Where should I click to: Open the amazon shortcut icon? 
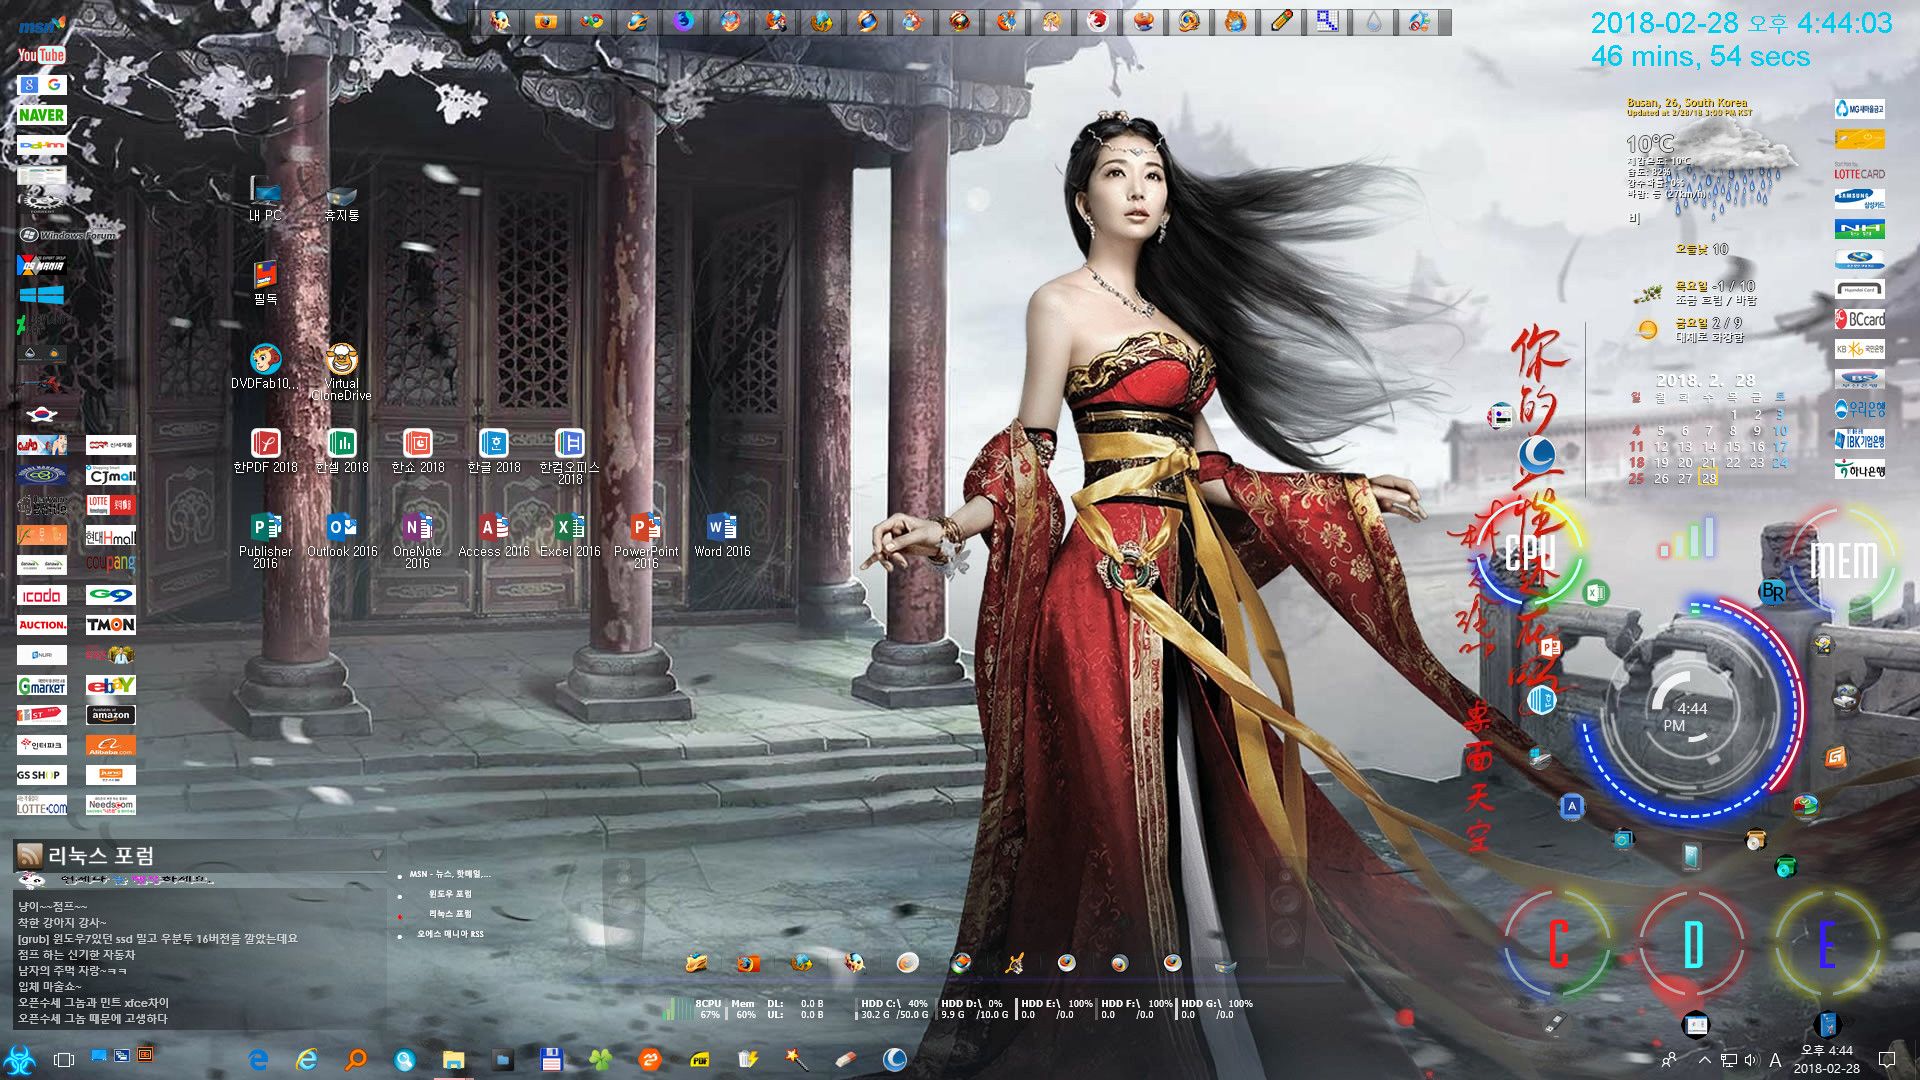pyautogui.click(x=110, y=715)
